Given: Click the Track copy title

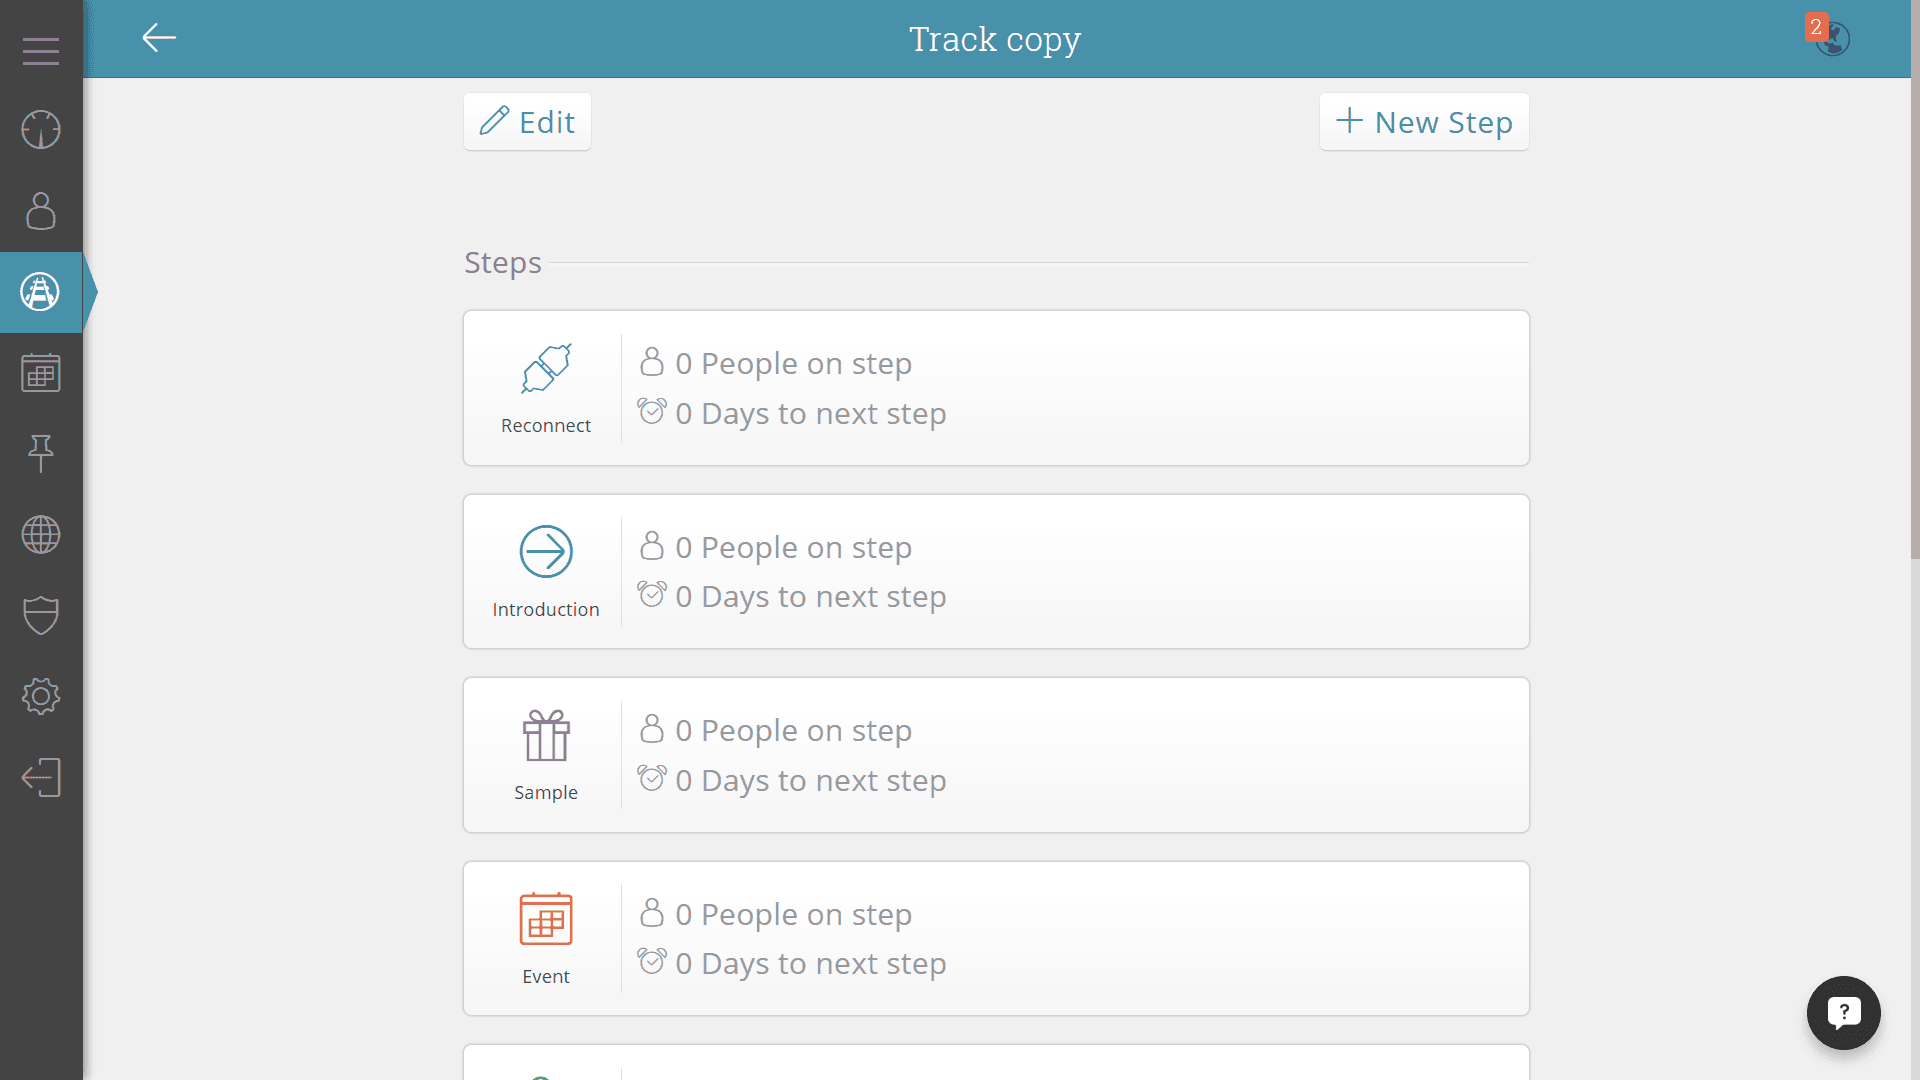Looking at the screenshot, I should 995,40.
